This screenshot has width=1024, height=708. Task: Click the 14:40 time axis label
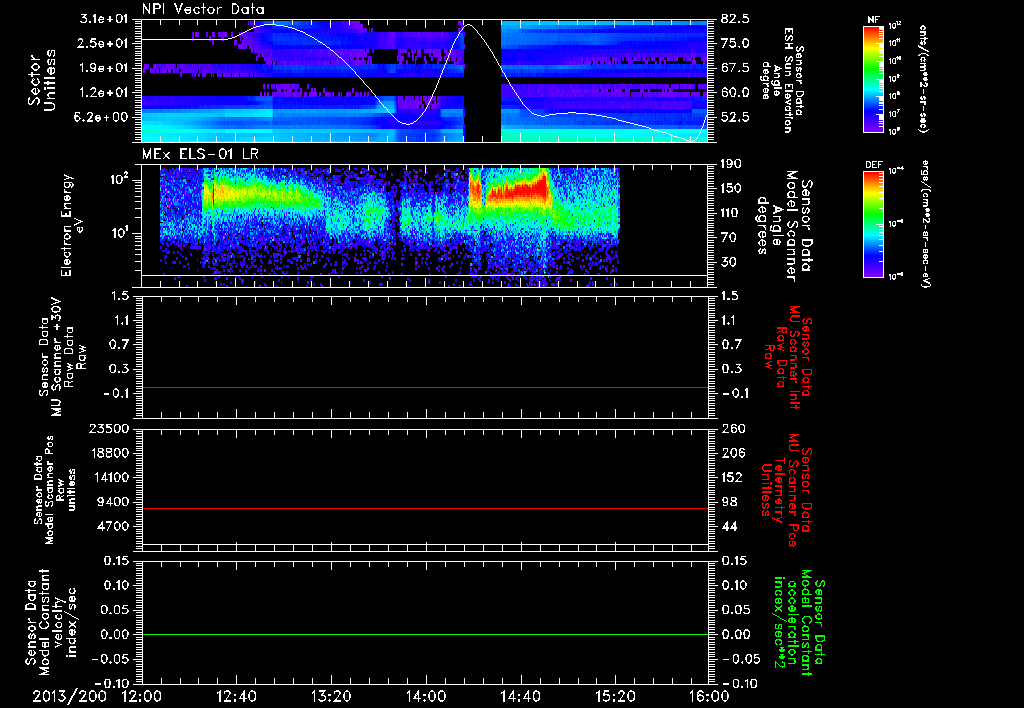[x=520, y=696]
